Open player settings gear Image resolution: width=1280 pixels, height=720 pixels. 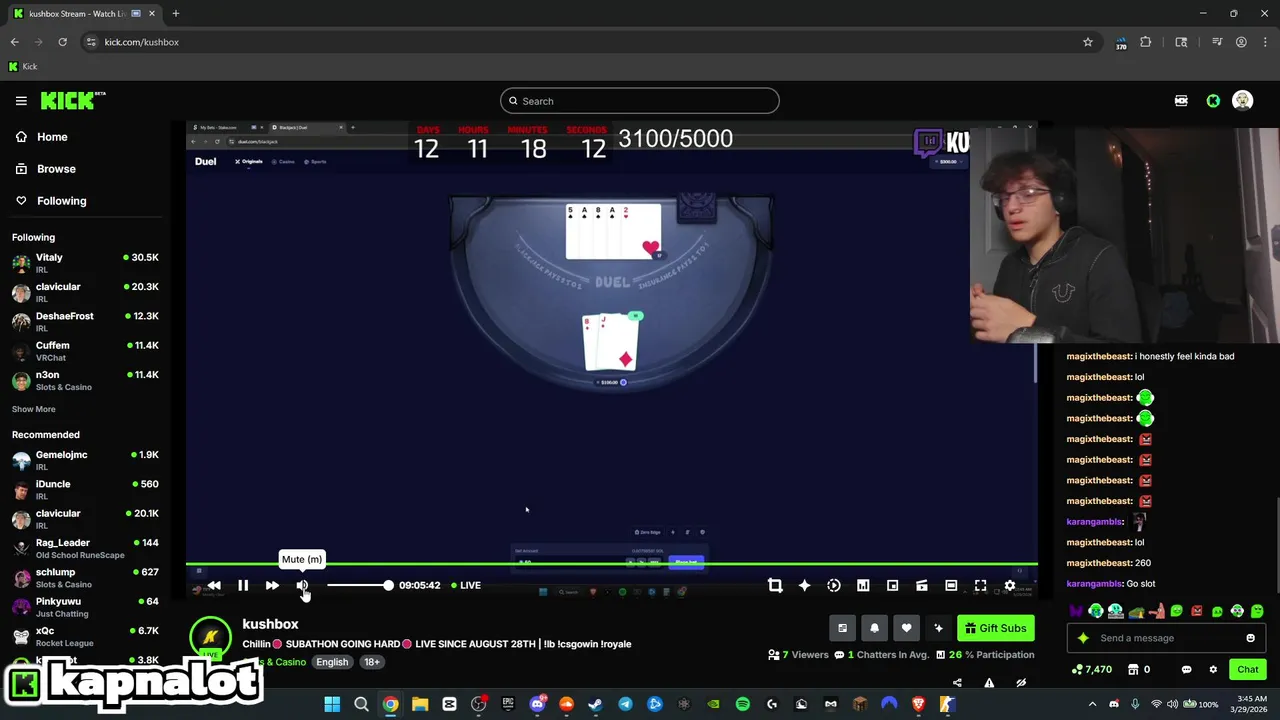pyautogui.click(x=1010, y=585)
